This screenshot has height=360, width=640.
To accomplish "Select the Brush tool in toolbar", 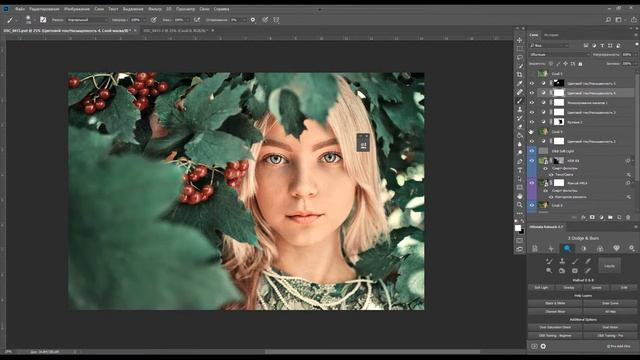I will click(519, 101).
